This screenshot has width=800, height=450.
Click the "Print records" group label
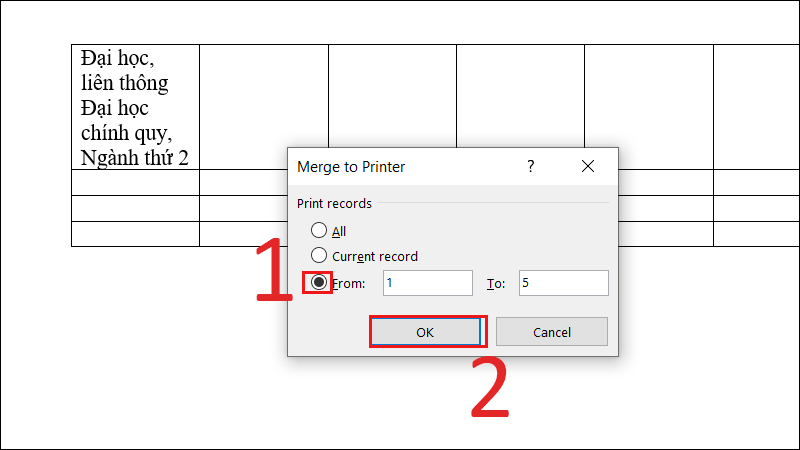(335, 203)
